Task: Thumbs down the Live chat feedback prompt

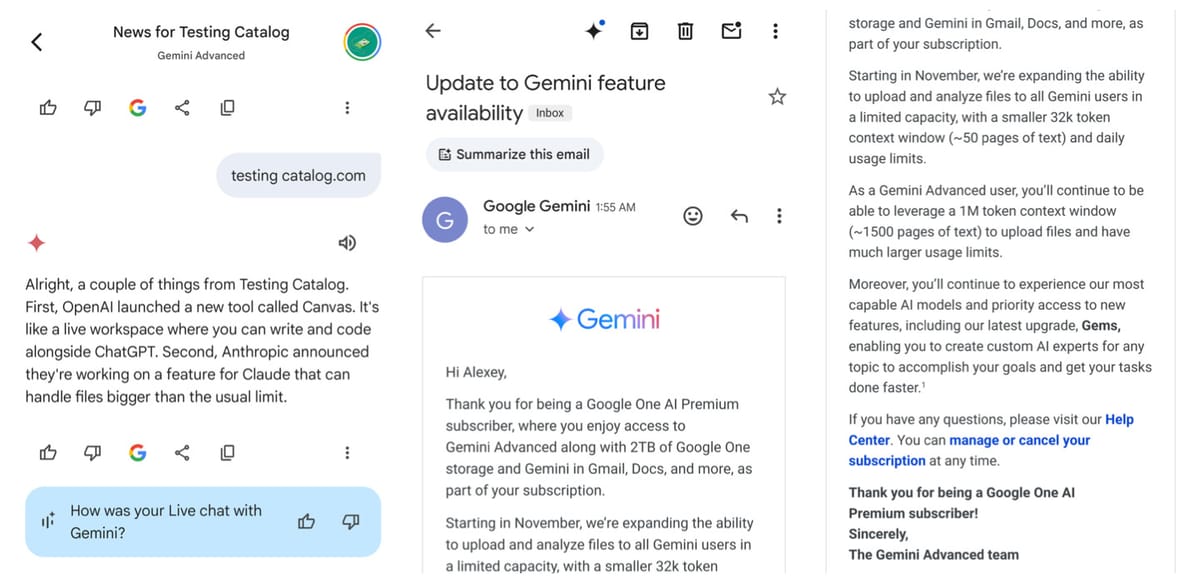Action: (x=350, y=521)
